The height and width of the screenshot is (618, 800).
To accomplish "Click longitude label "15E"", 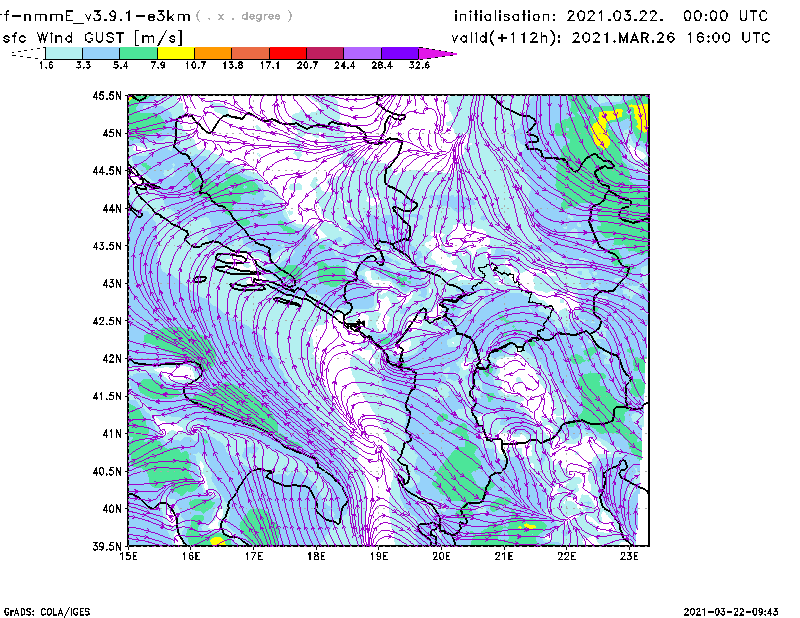I will [x=128, y=556].
